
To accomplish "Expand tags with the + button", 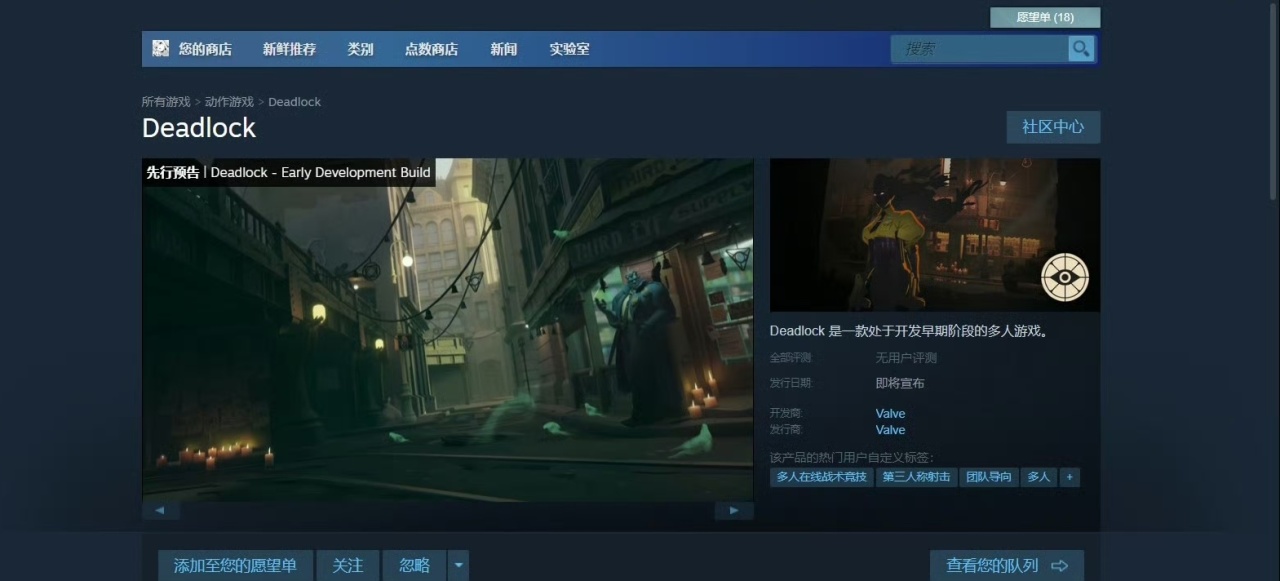I will point(1069,477).
